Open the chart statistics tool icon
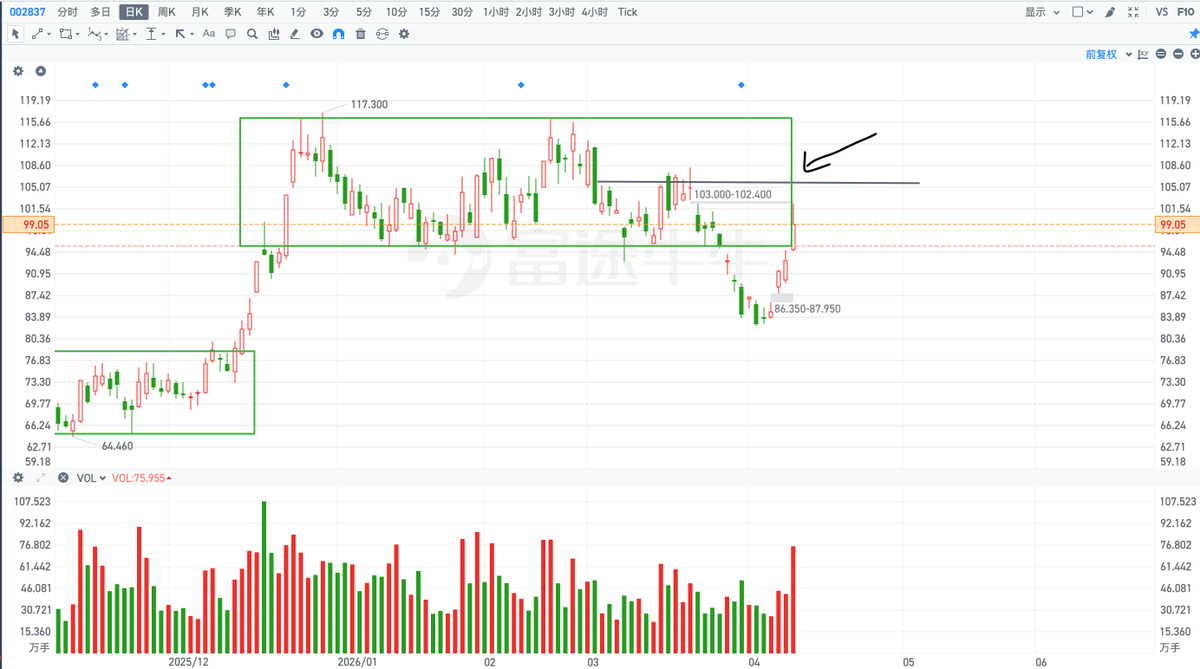This screenshot has width=1200, height=669. pyautogui.click(x=274, y=34)
